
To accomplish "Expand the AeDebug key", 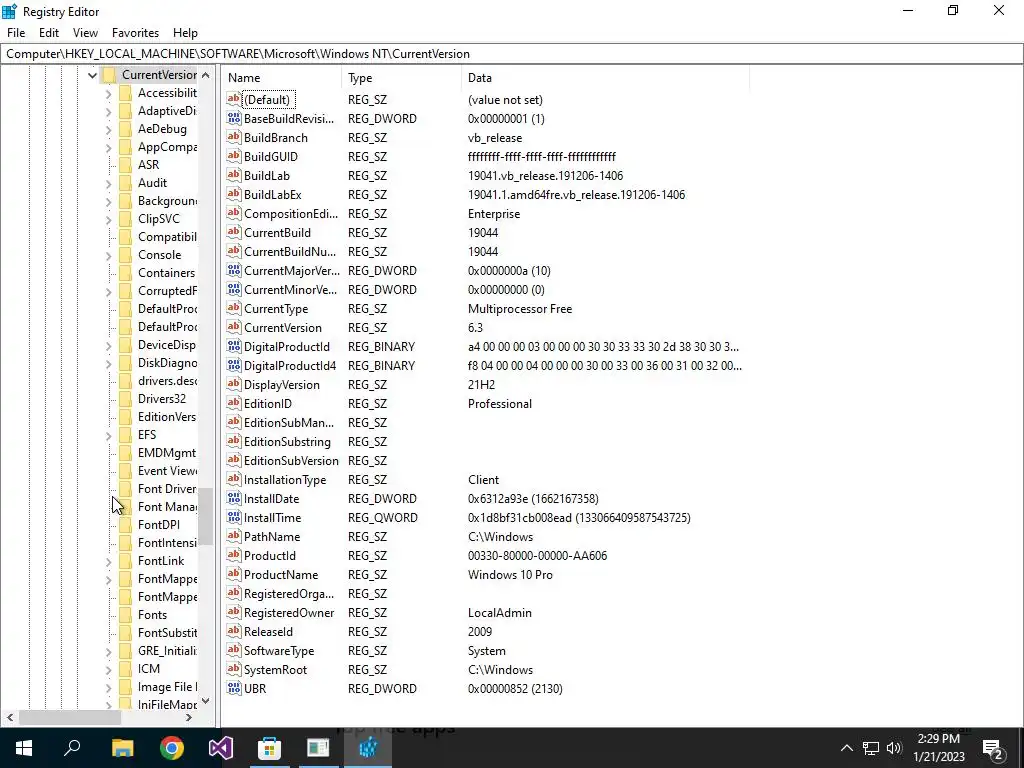I will coord(108,129).
